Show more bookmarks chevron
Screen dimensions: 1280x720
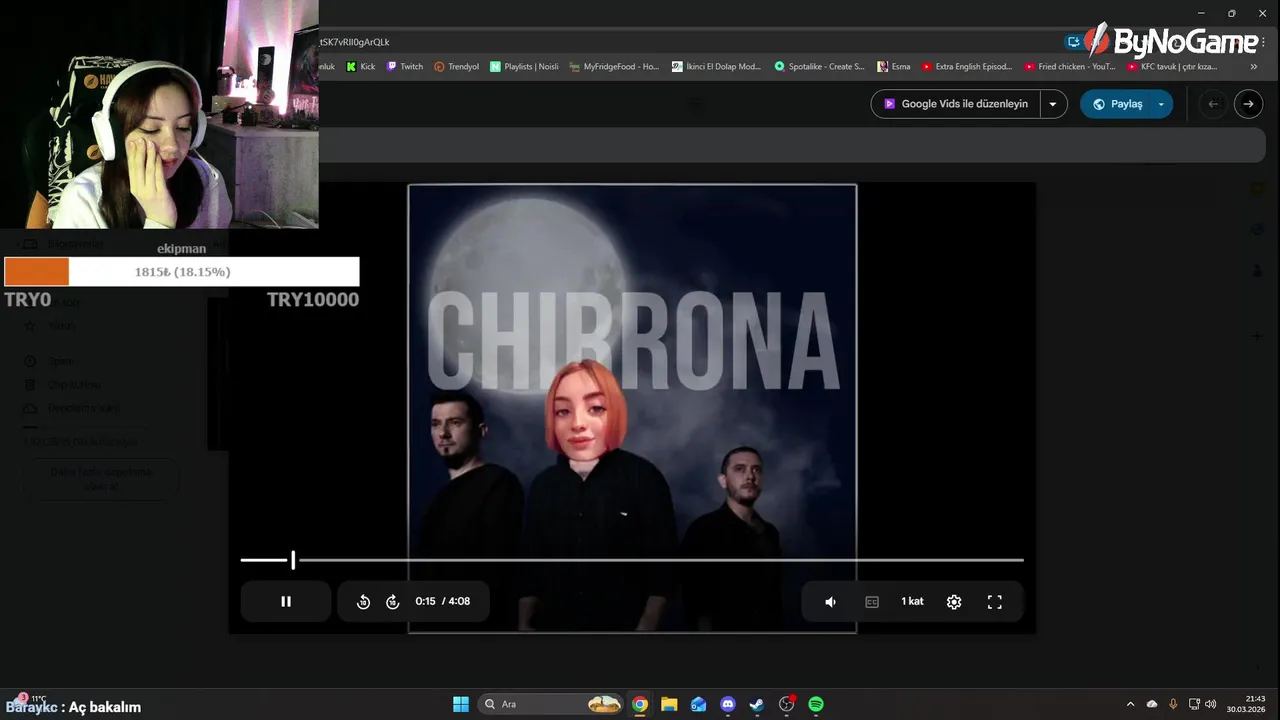(1254, 67)
